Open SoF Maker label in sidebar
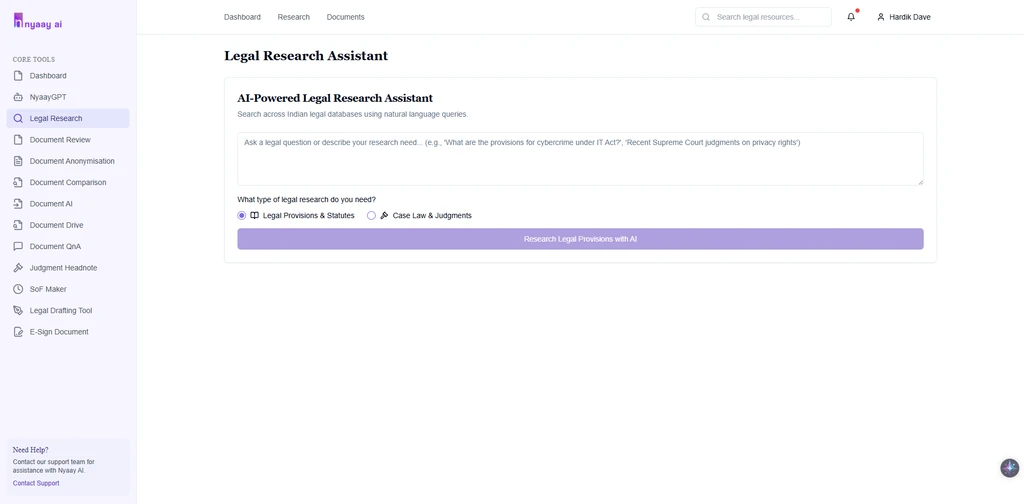The image size is (1024, 504). pos(48,289)
